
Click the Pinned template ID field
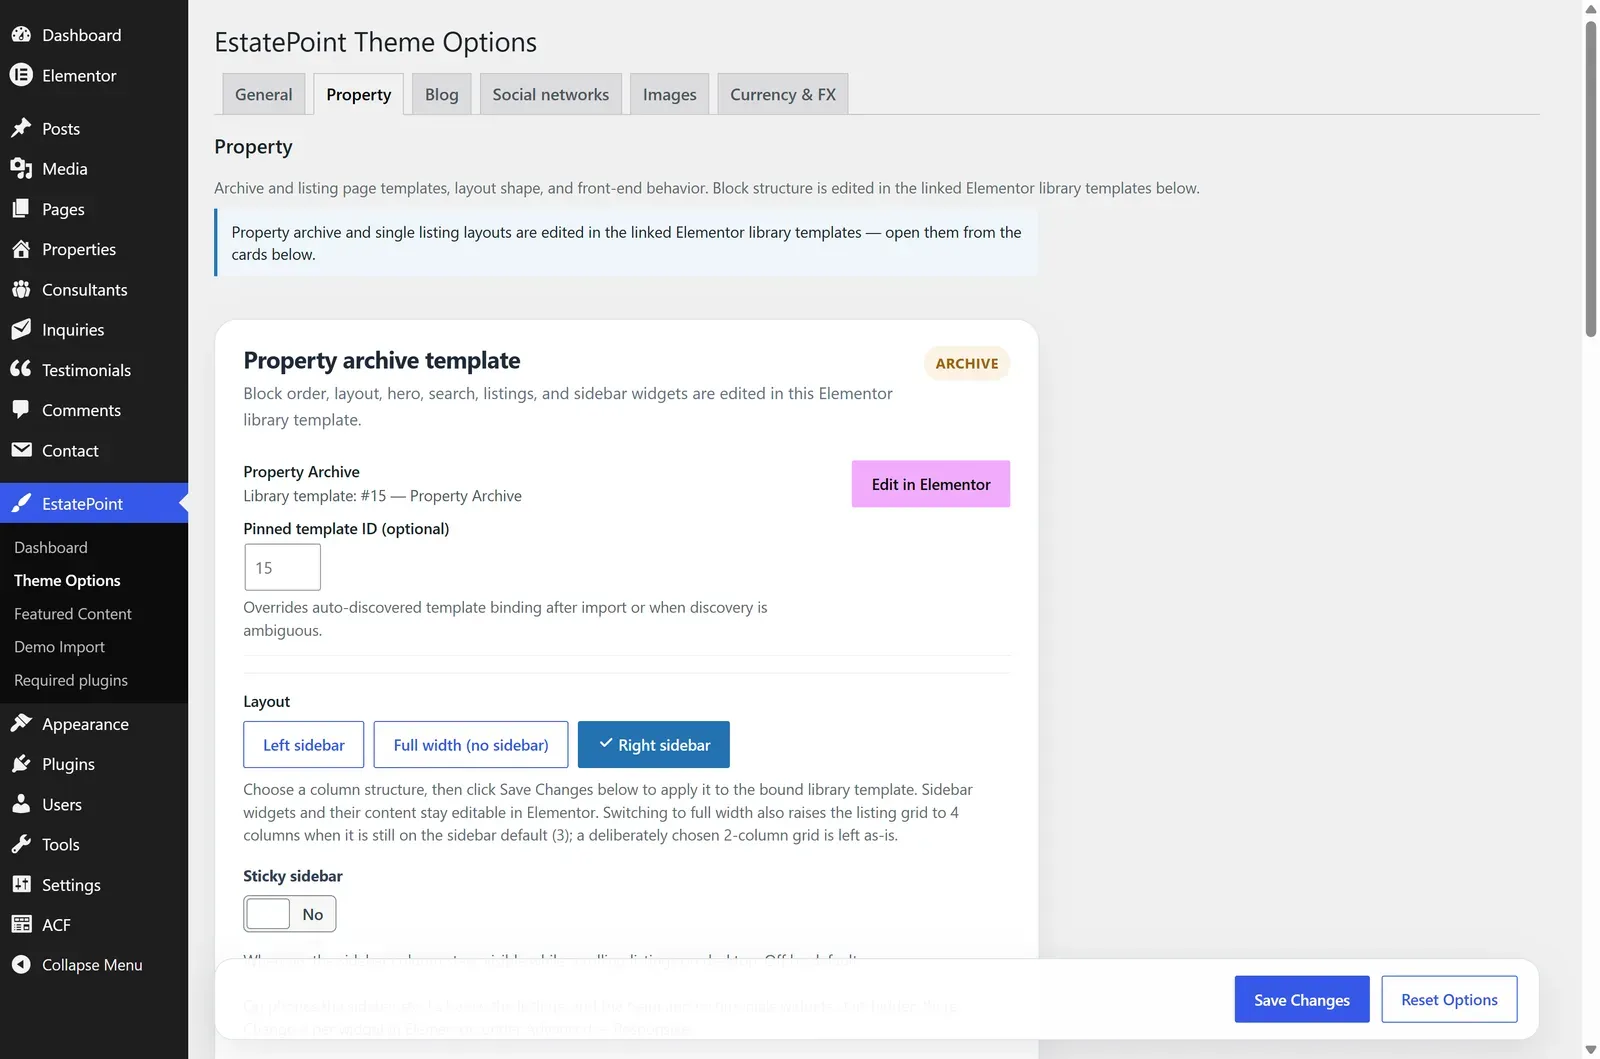point(282,567)
